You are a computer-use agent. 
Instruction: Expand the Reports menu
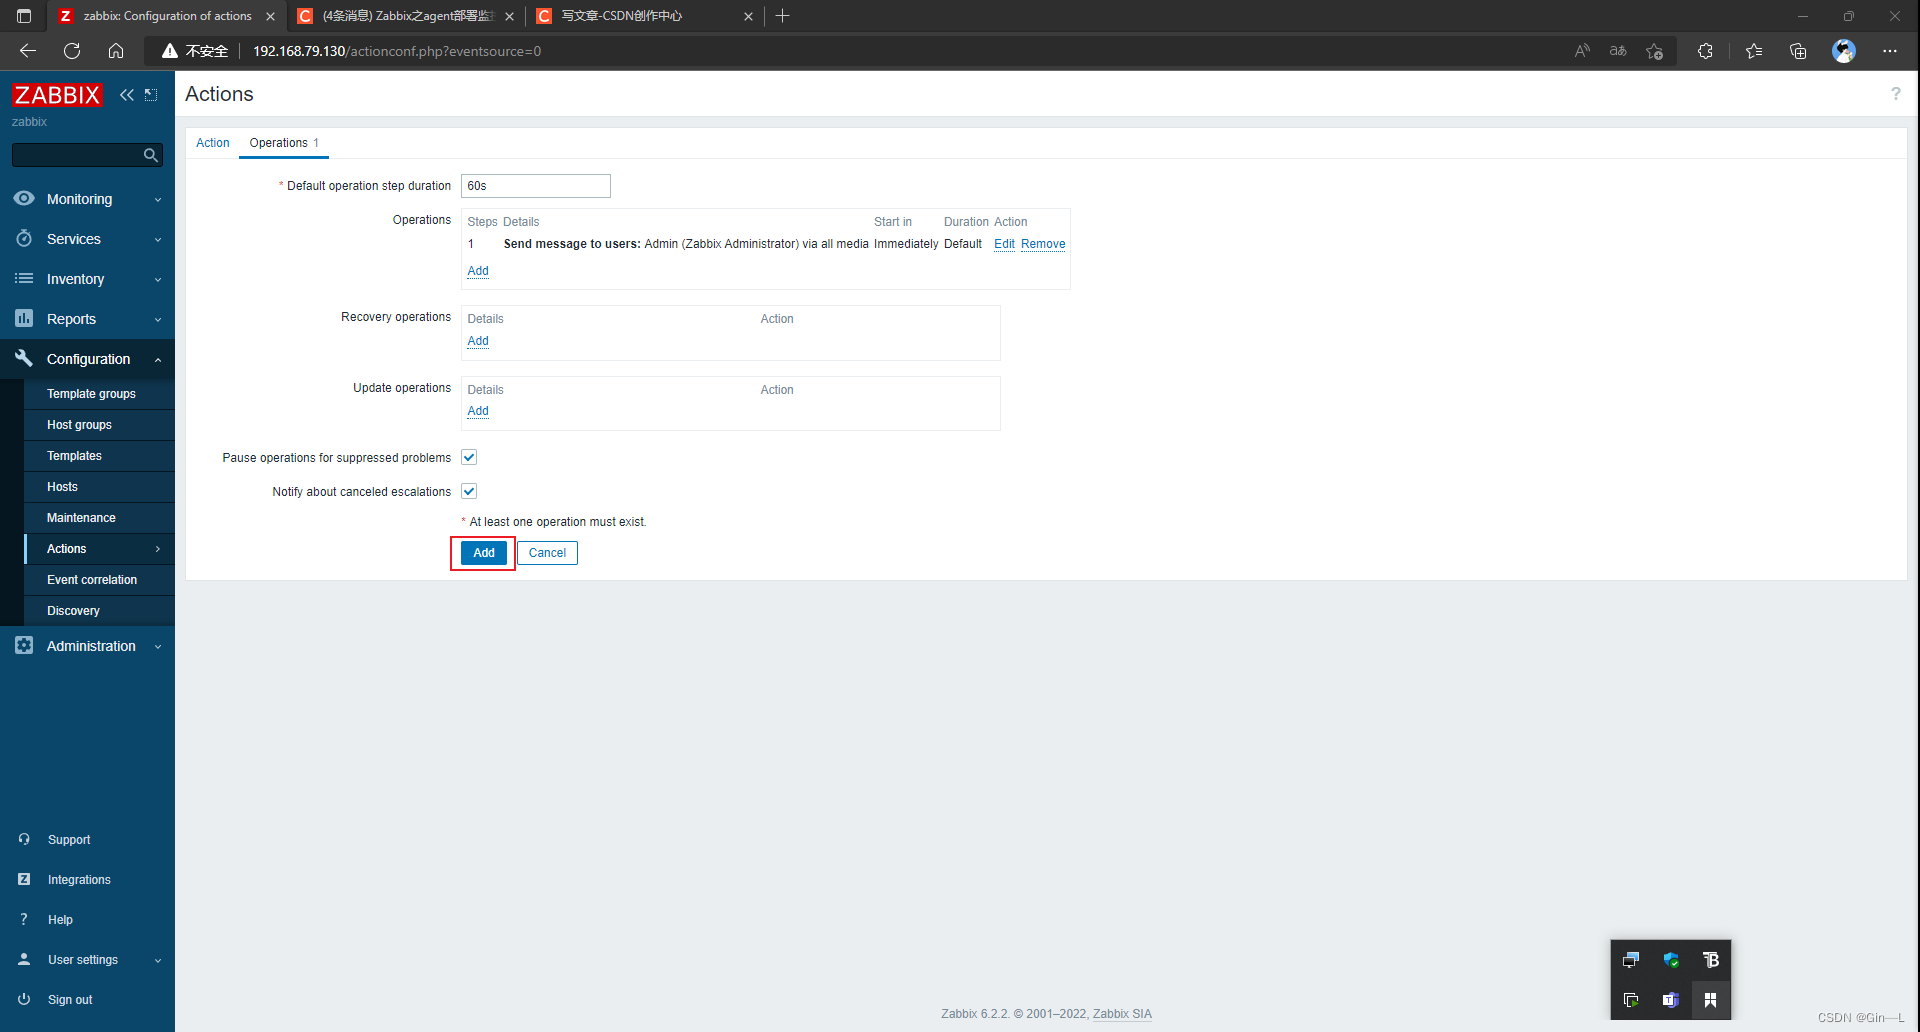[x=158, y=320]
